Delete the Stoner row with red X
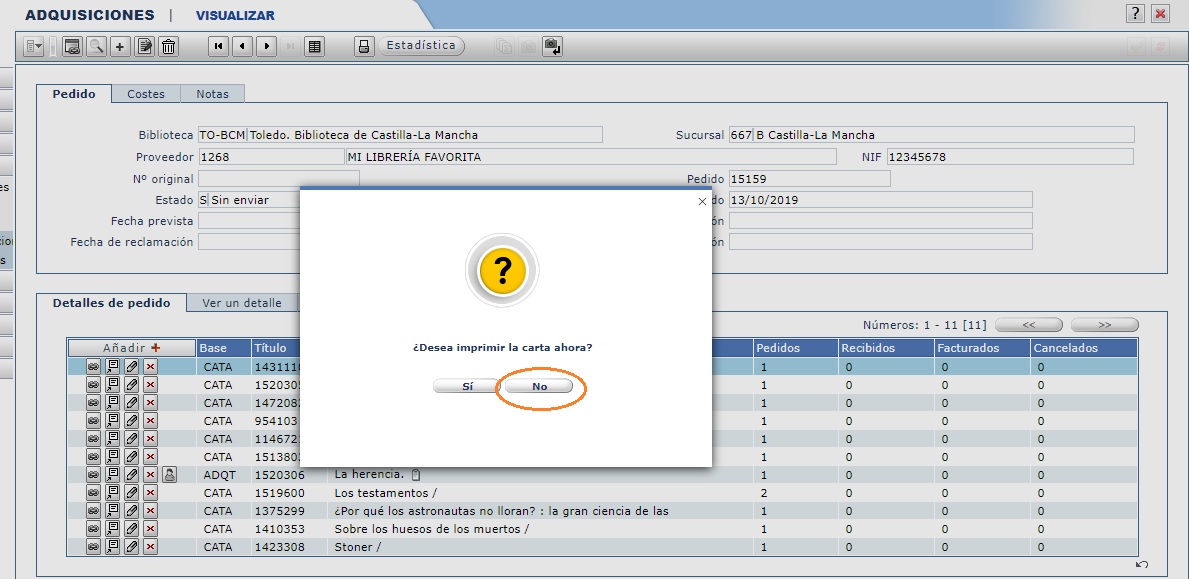The image size is (1189, 579). [150, 547]
